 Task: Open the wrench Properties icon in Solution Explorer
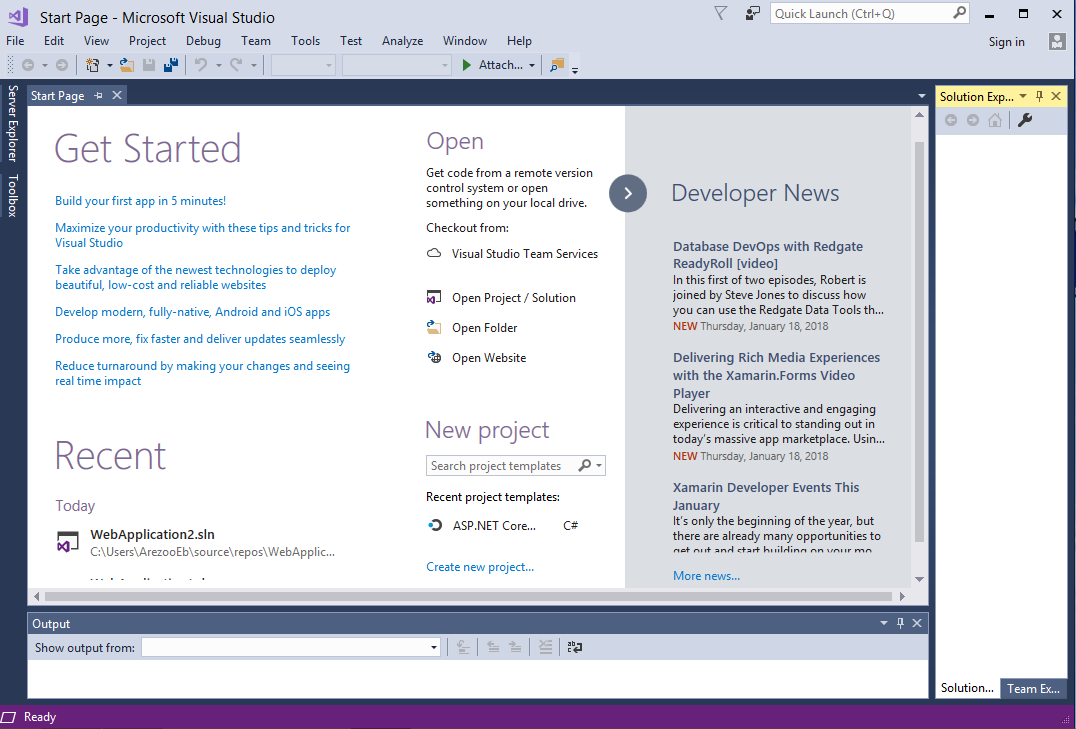1024,120
